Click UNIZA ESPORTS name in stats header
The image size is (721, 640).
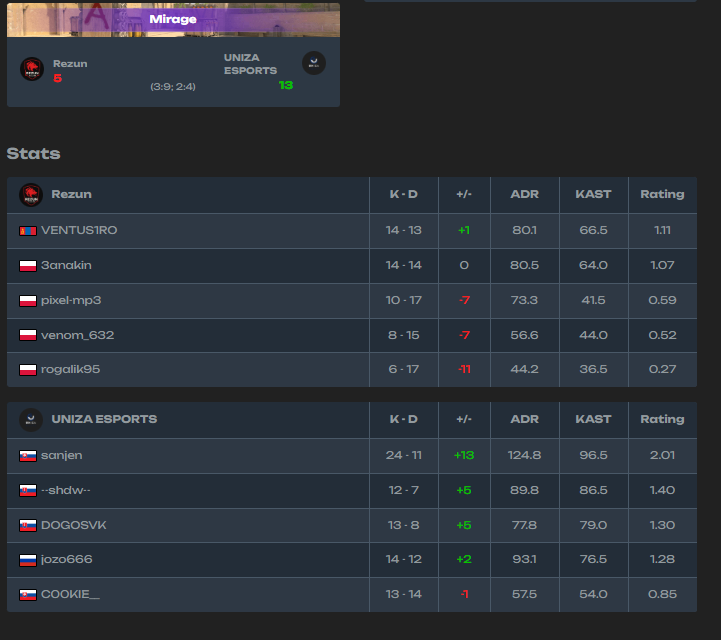click(104, 419)
